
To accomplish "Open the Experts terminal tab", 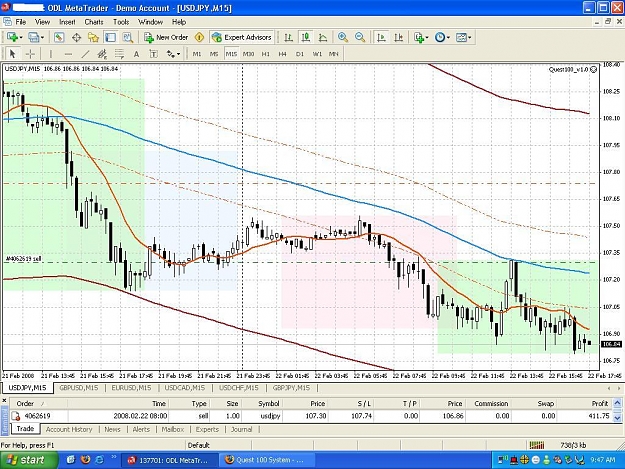I will coord(207,429).
